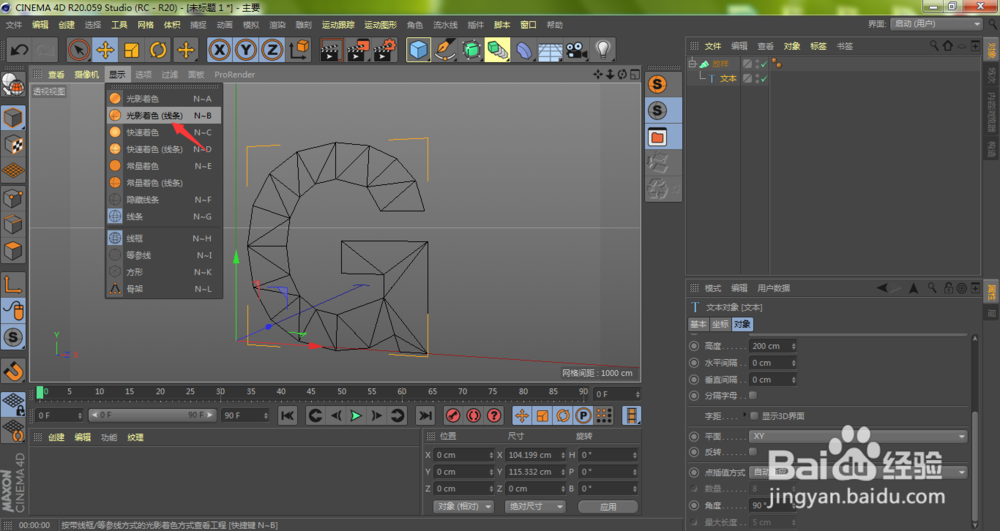Click the preview range slider bar

[x=152, y=415]
